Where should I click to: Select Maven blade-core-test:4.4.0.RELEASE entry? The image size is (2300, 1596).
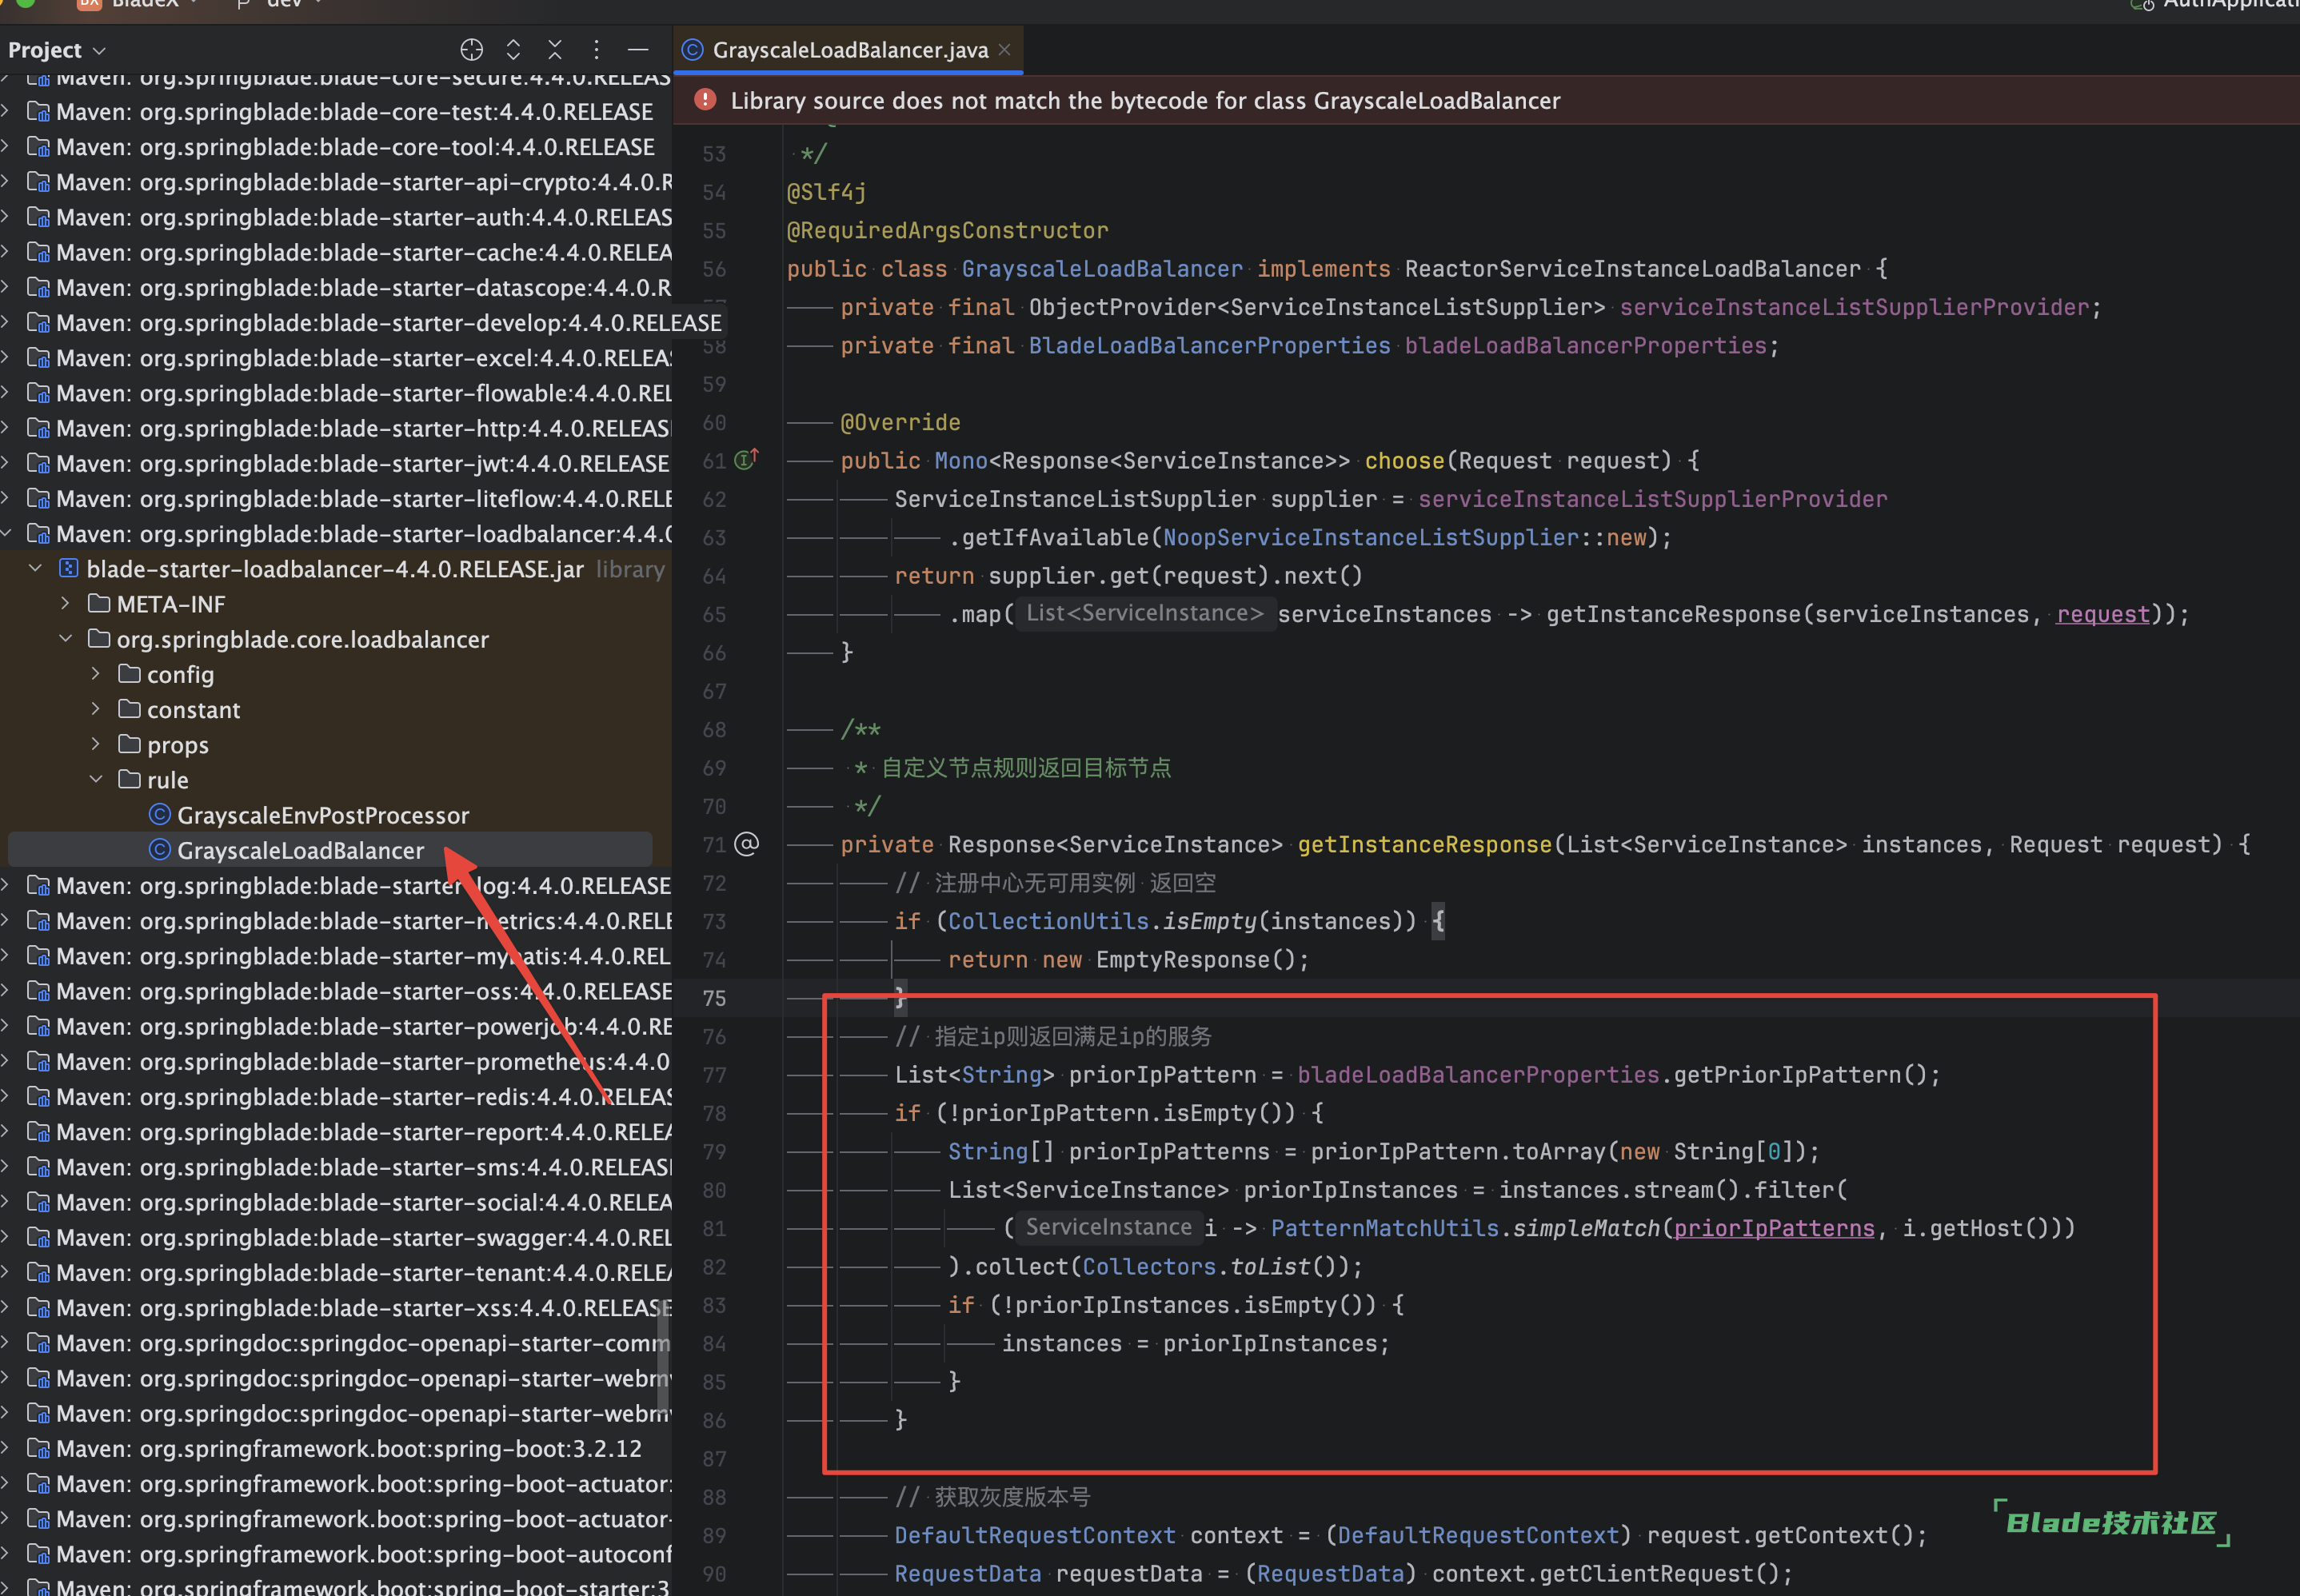click(354, 112)
